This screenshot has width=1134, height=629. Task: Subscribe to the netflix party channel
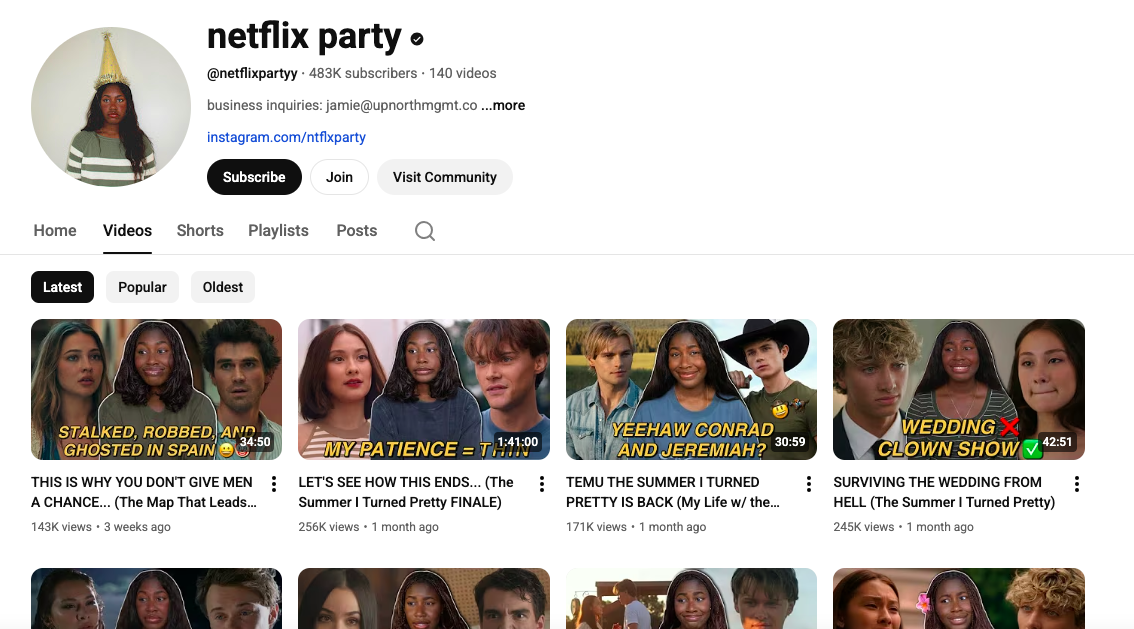pos(254,177)
